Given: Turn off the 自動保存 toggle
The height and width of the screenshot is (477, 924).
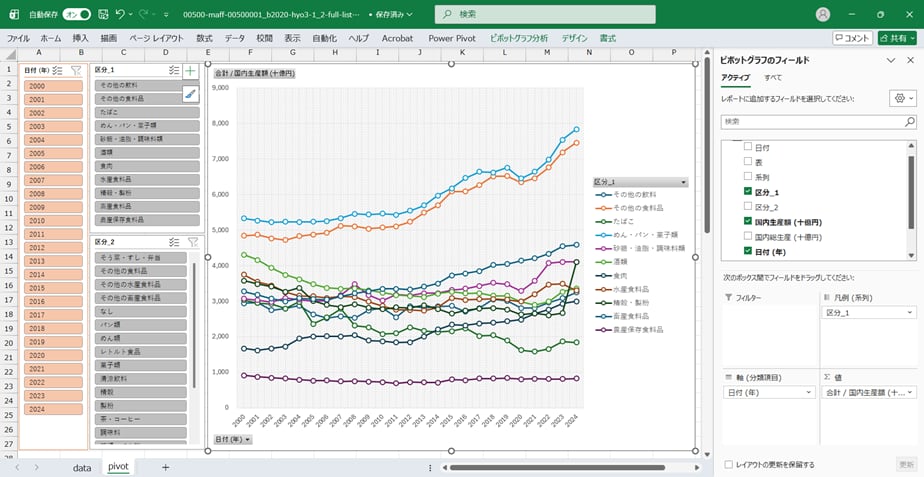Looking at the screenshot, I should click(x=75, y=14).
